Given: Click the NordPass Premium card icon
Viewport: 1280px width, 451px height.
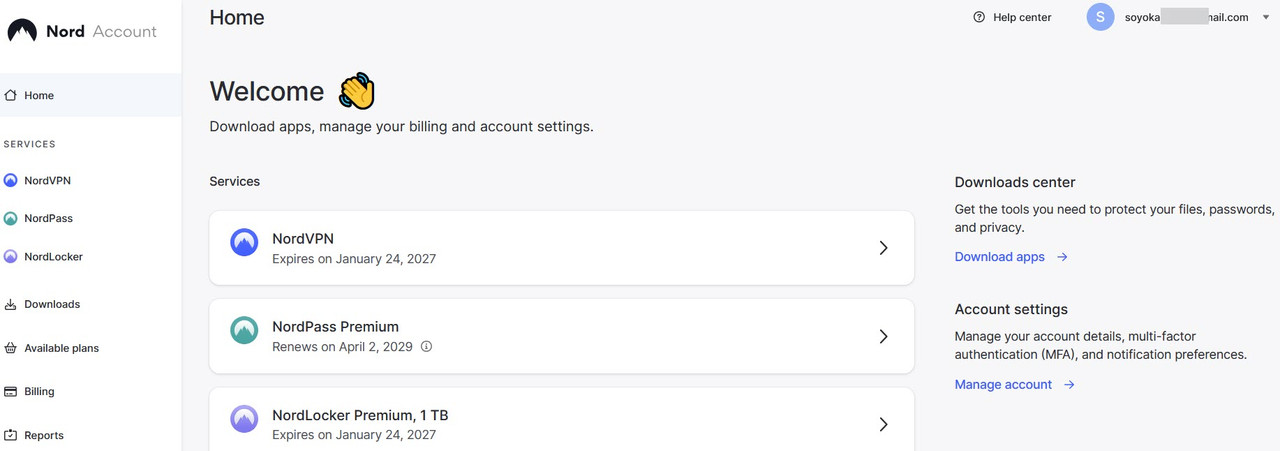Looking at the screenshot, I should (x=244, y=330).
